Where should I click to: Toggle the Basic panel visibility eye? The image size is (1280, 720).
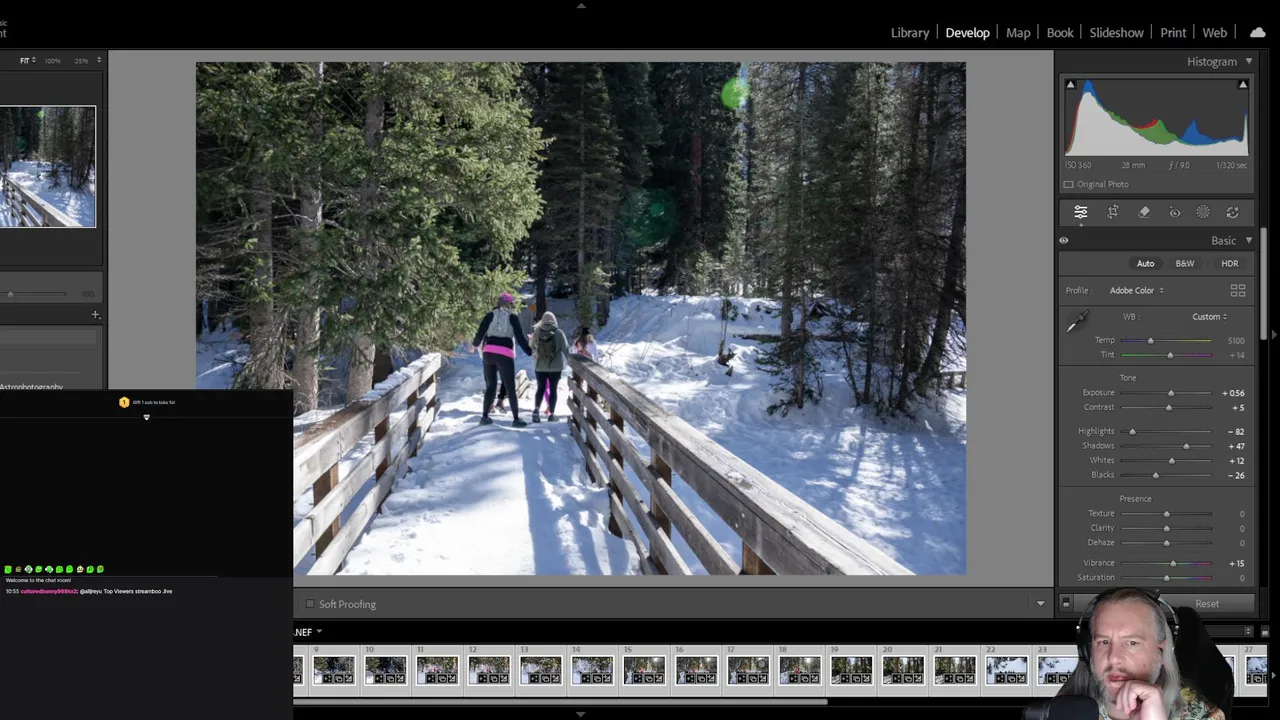pyautogui.click(x=1064, y=240)
